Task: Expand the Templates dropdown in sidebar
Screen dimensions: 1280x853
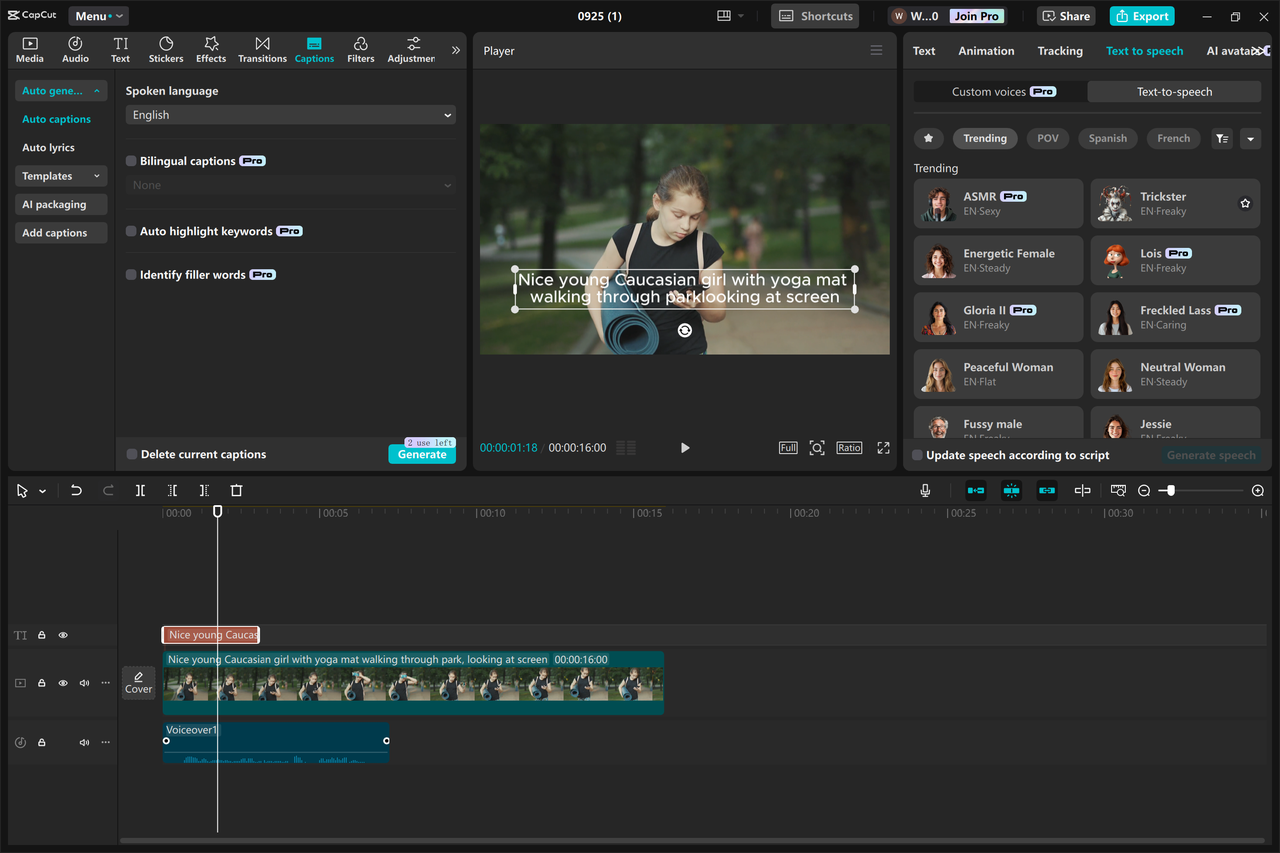Action: (60, 176)
